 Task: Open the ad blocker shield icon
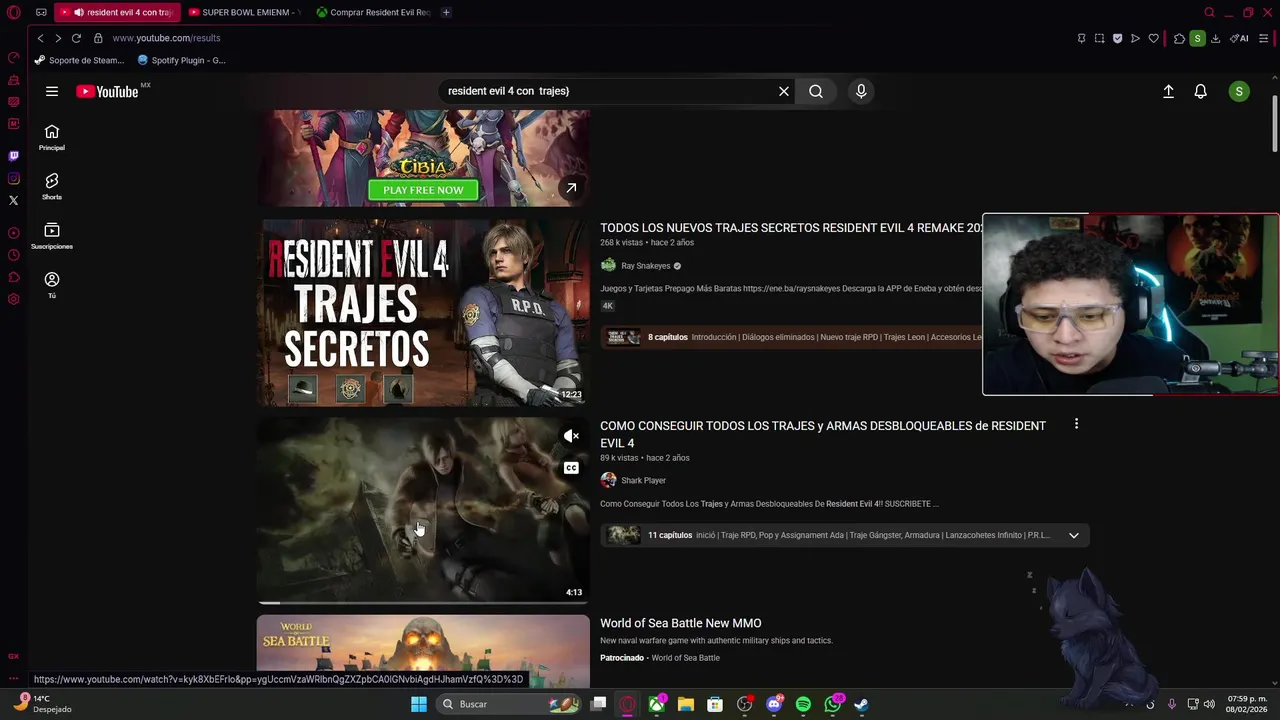[x=1117, y=38]
